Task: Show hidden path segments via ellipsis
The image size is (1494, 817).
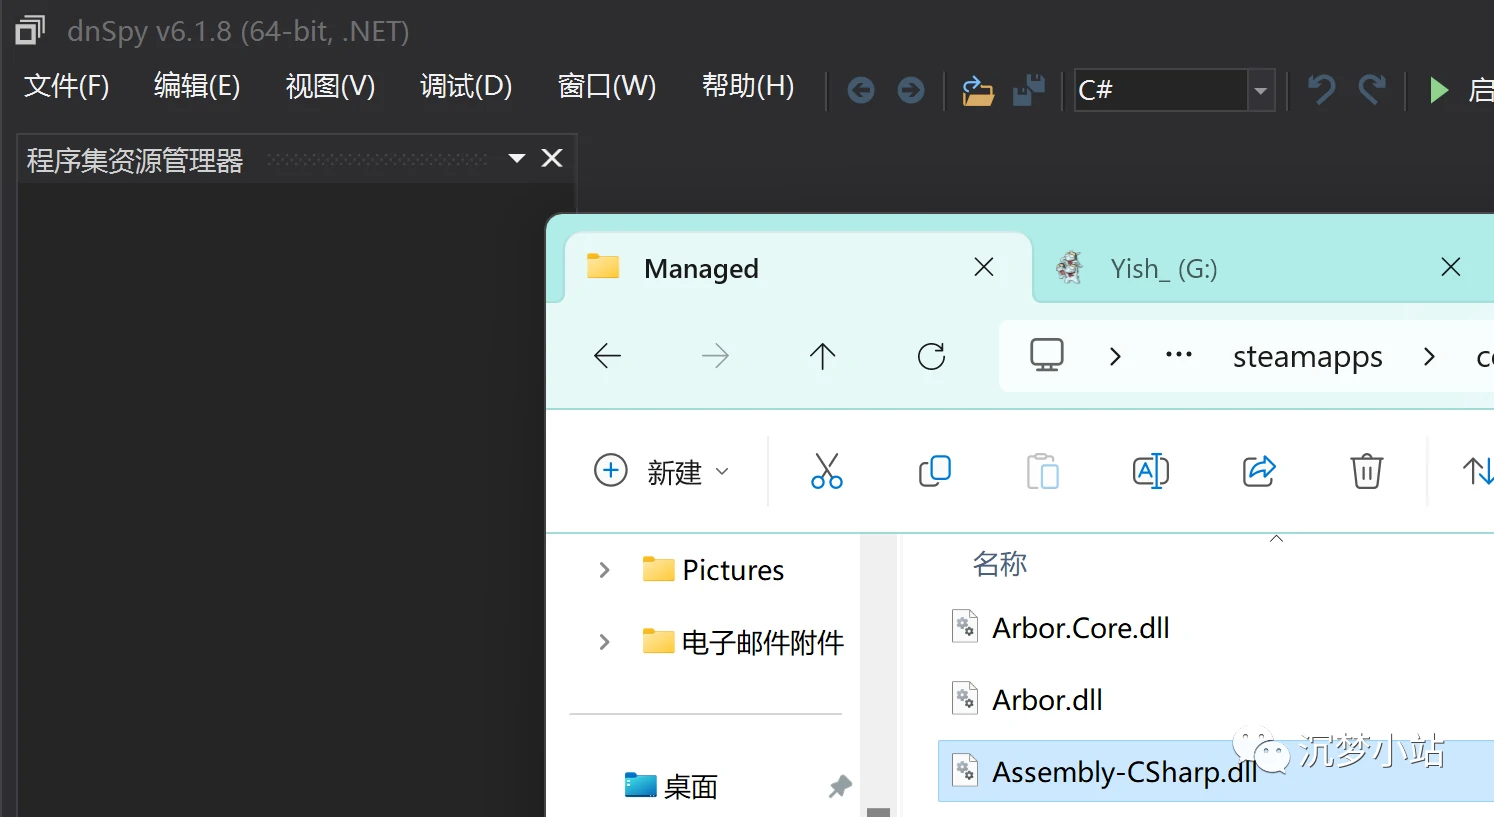Action: coord(1179,356)
